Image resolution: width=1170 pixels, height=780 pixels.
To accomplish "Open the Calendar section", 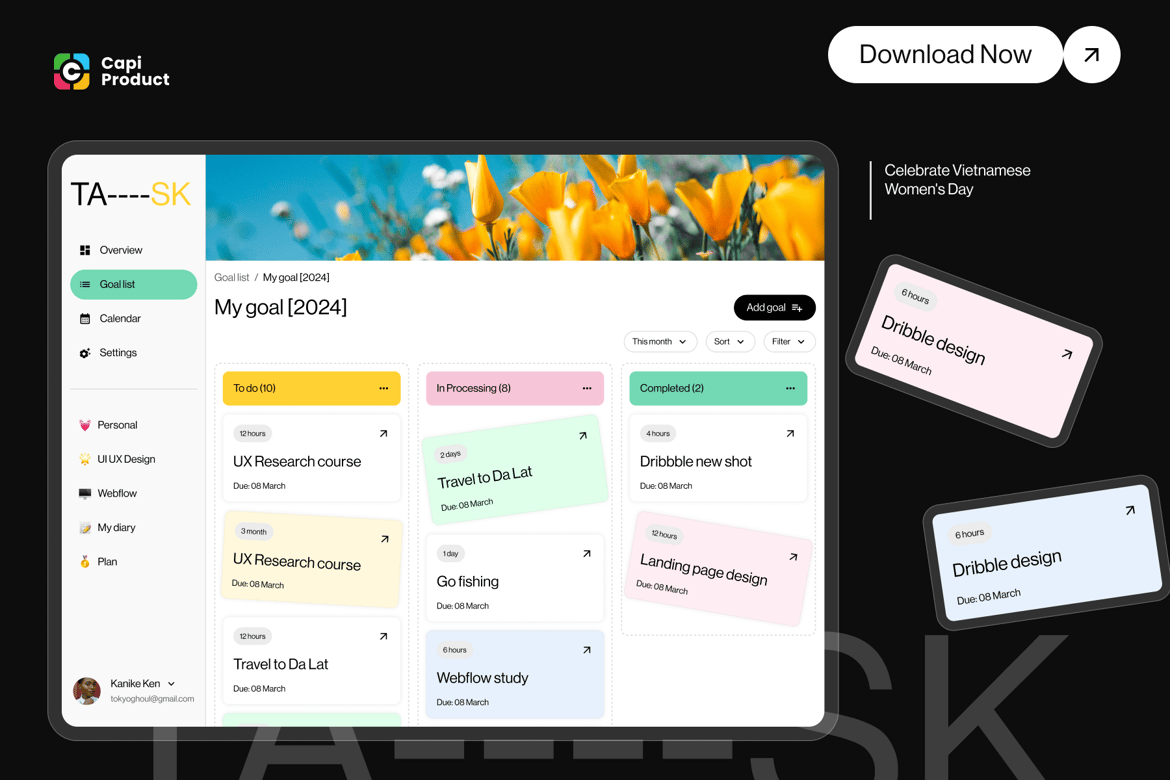I will coord(134,319).
